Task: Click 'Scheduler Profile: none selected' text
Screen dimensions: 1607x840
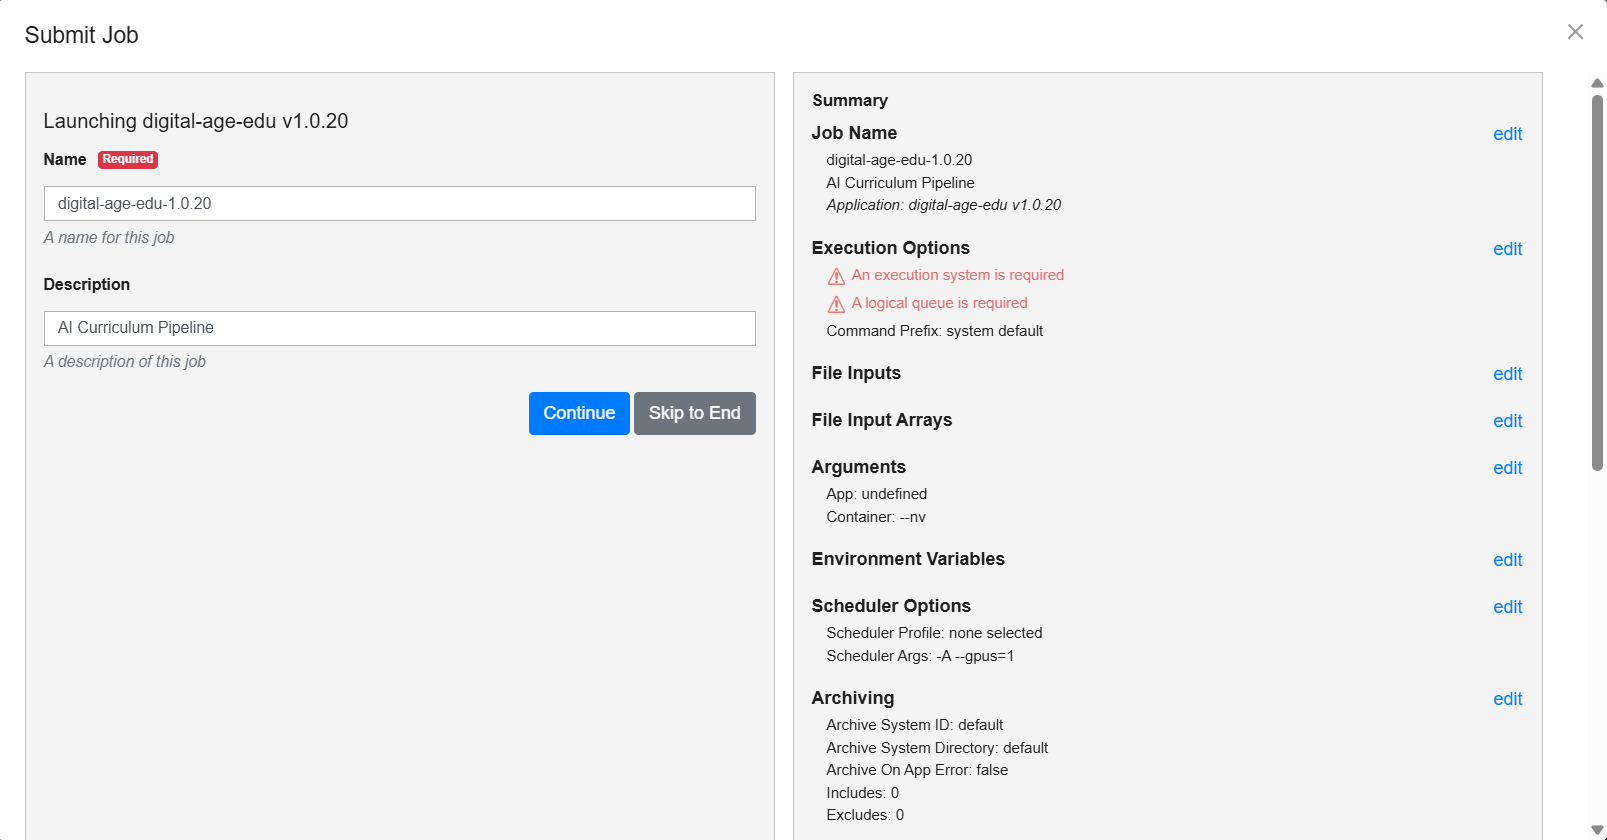Action: (x=935, y=633)
